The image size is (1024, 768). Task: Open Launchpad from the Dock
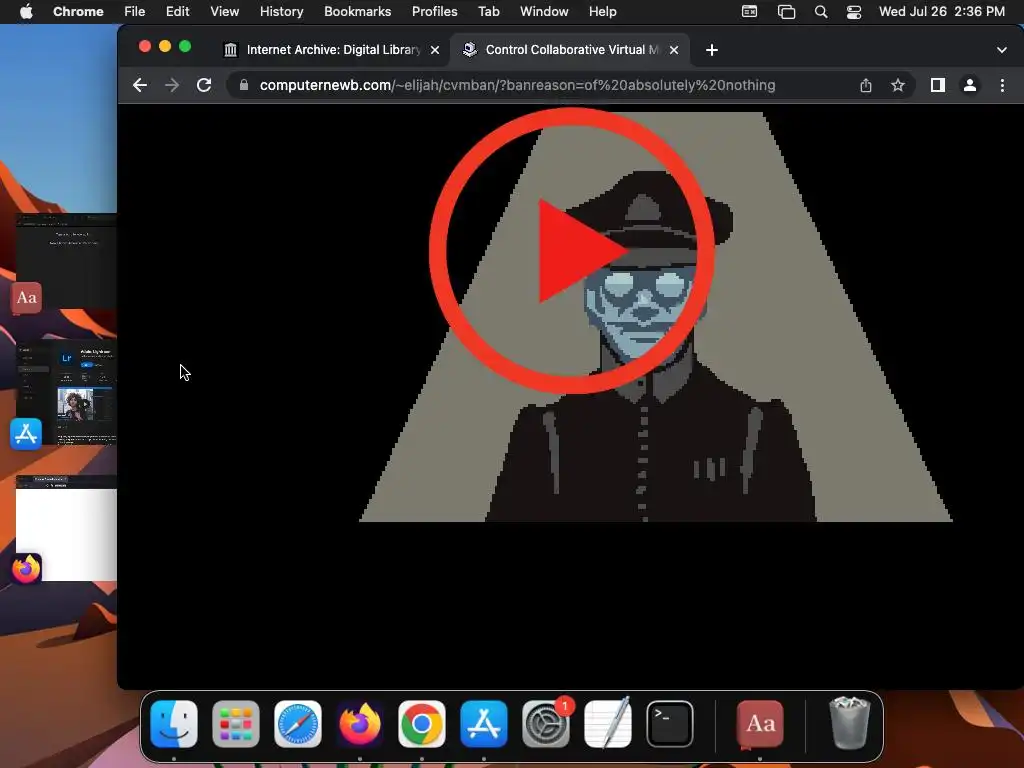236,724
